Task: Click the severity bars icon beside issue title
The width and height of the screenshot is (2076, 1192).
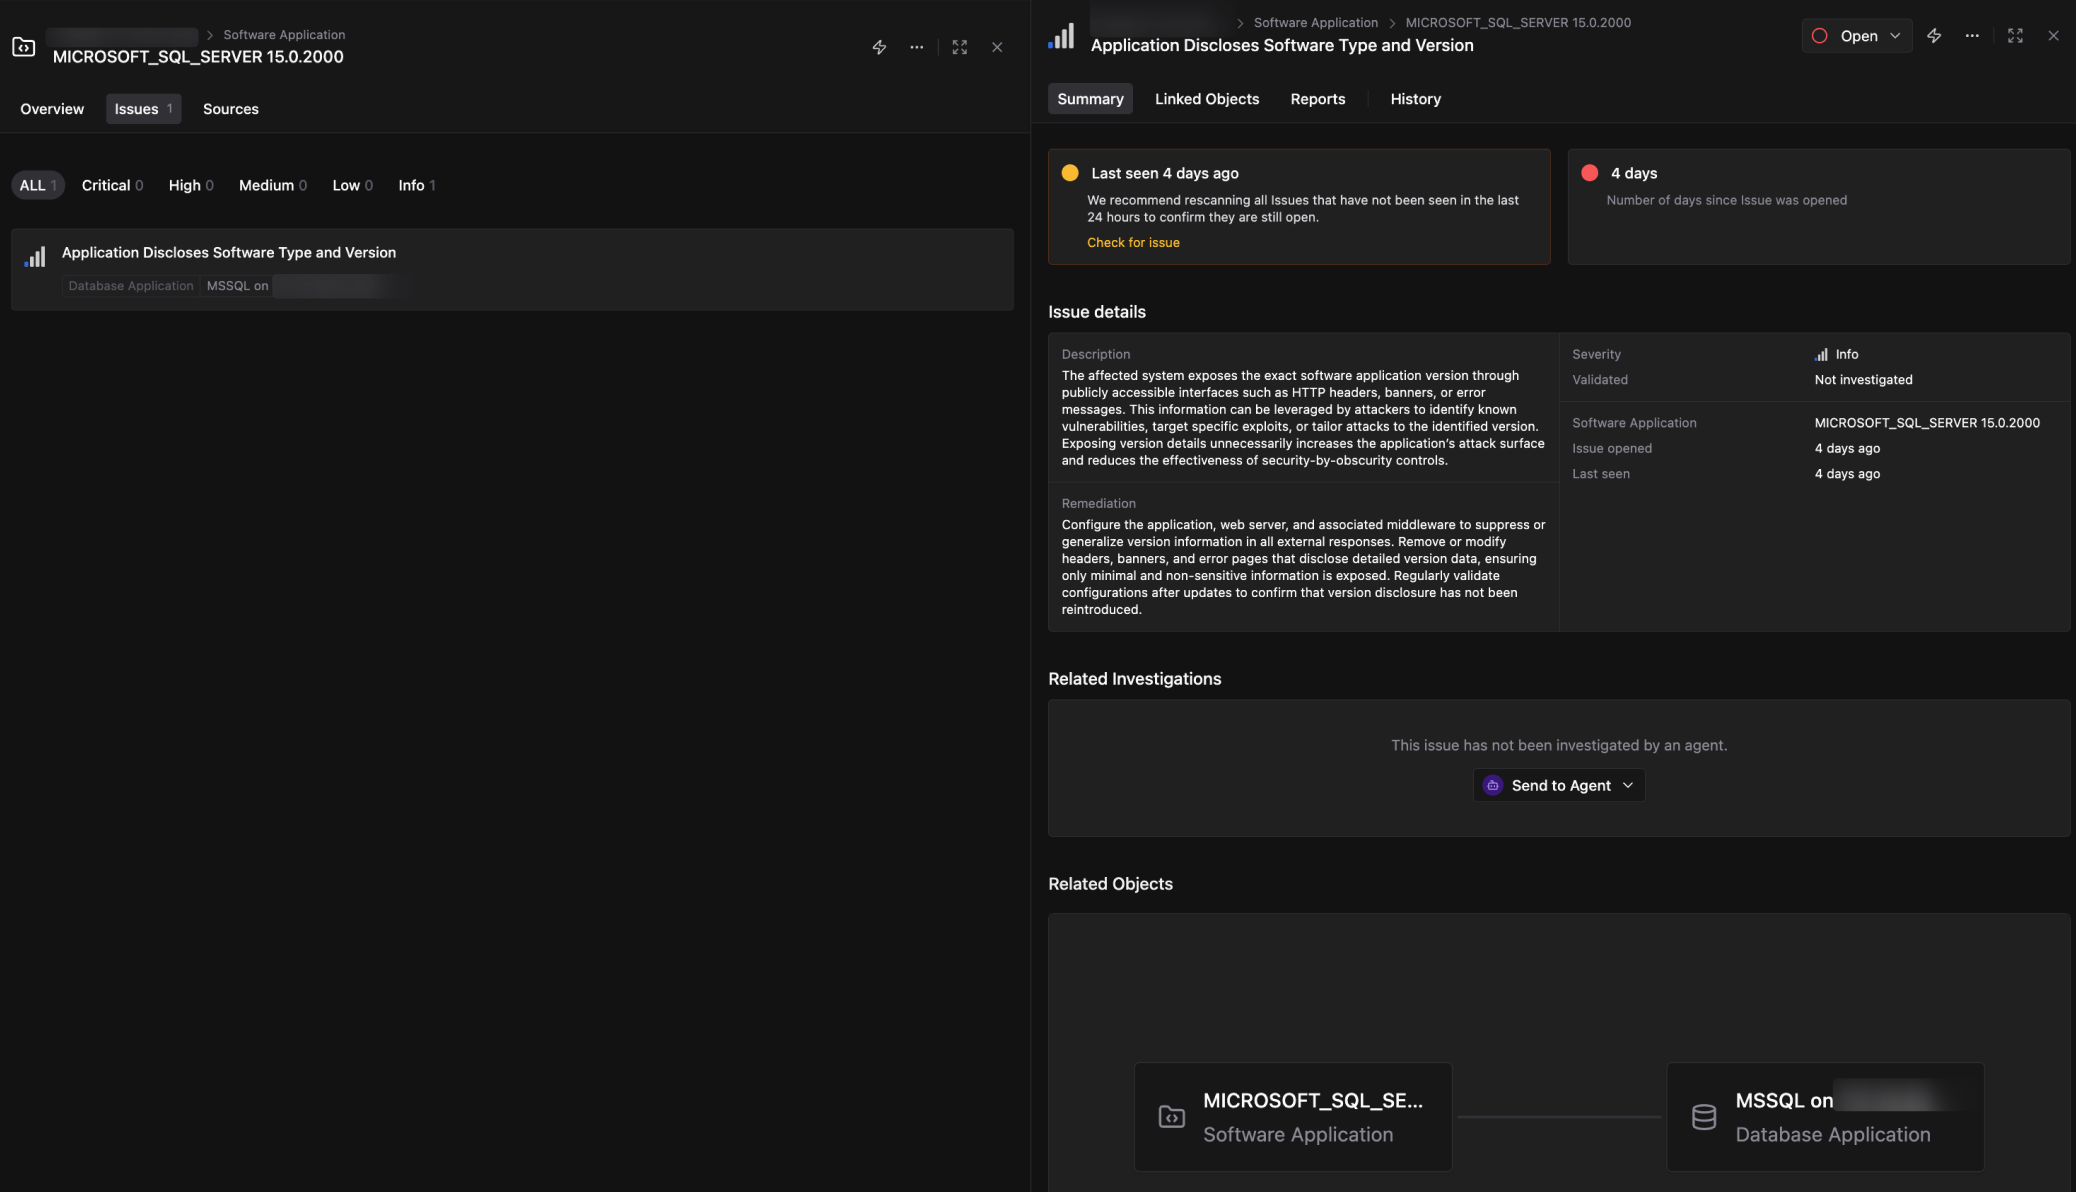Action: [x=1061, y=37]
